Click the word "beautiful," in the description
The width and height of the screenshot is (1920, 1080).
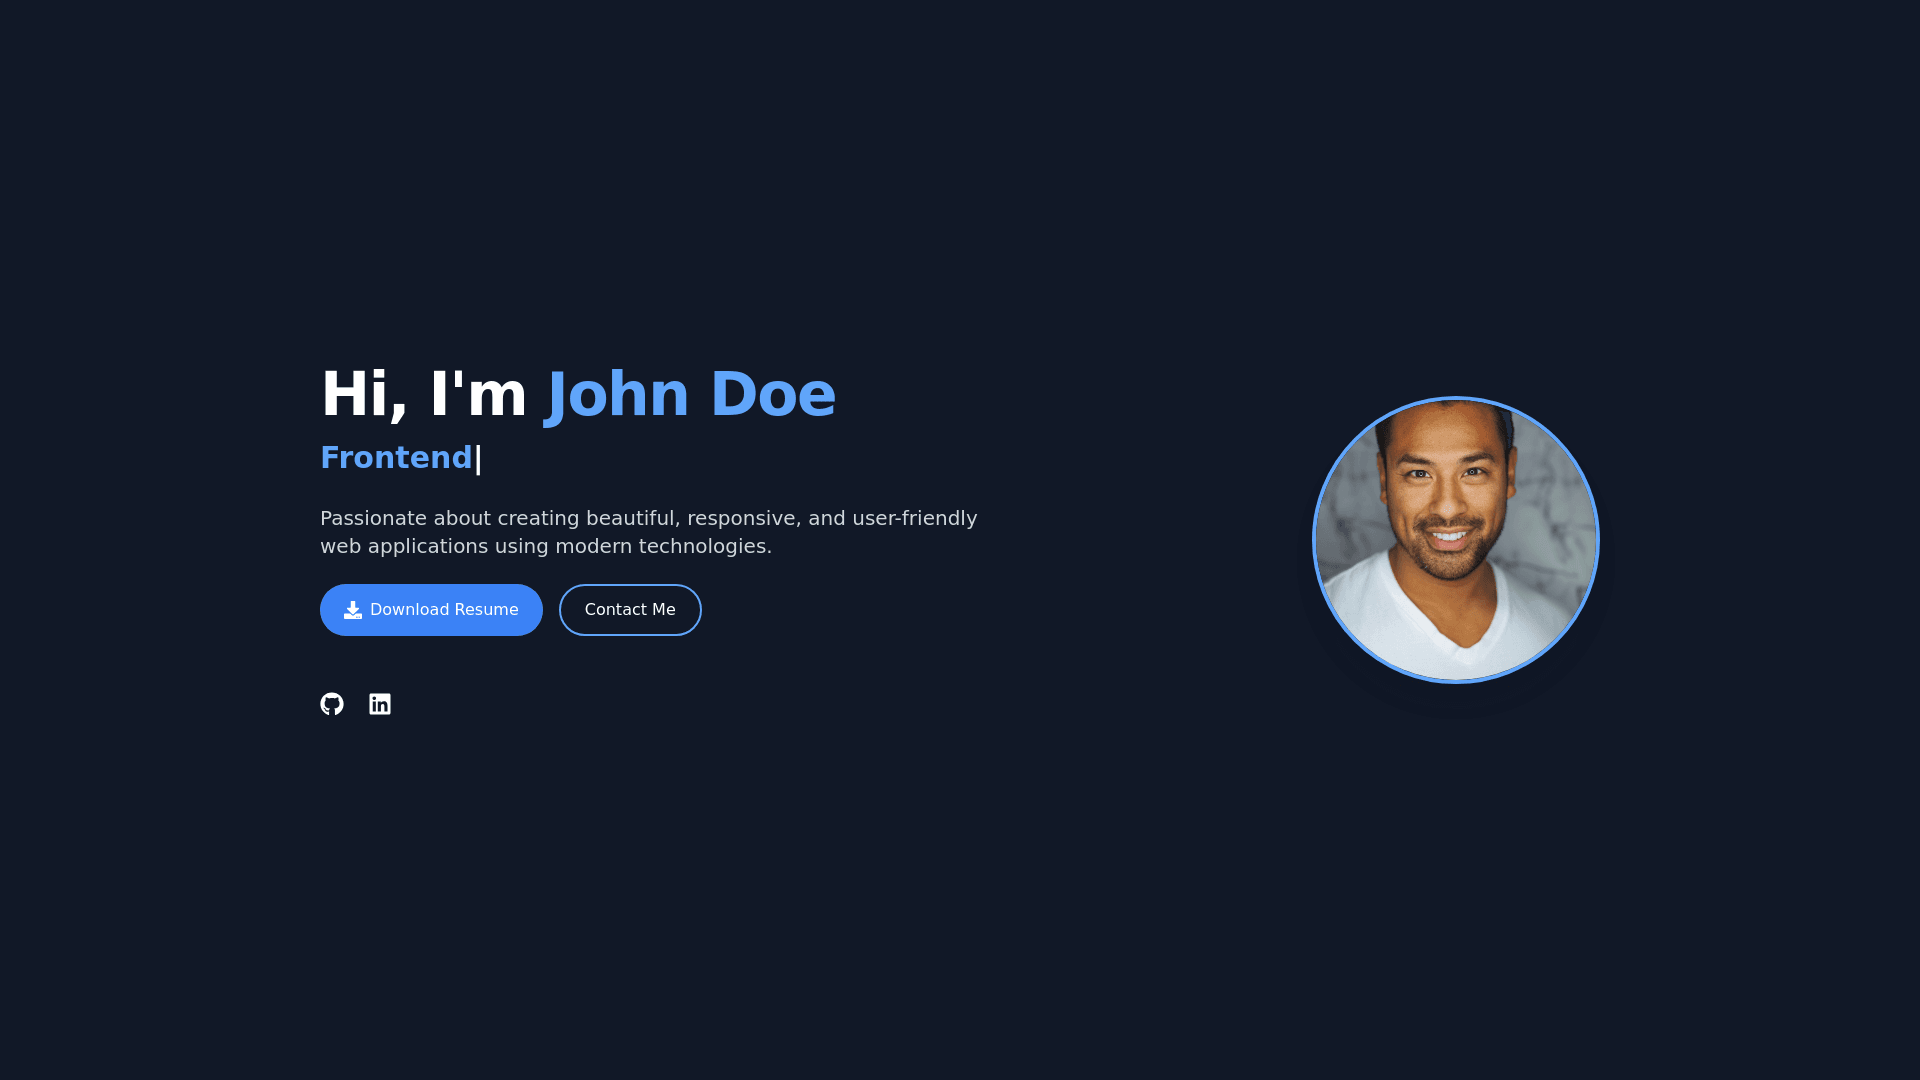(632, 518)
